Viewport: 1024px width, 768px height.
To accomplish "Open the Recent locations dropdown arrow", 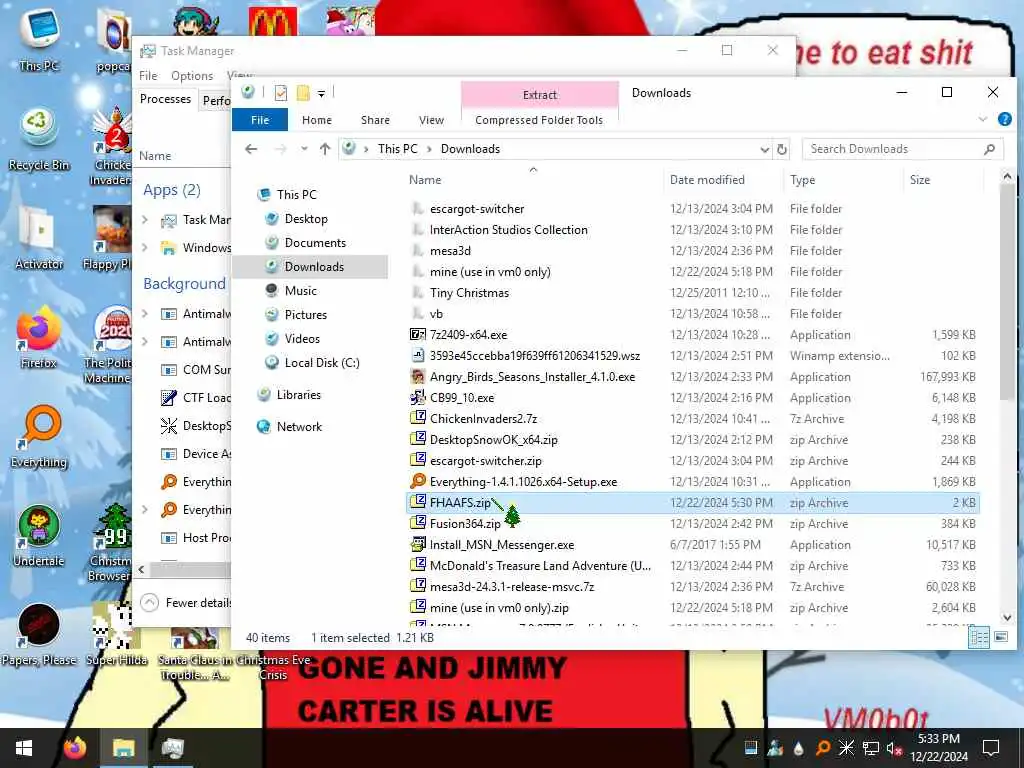I will (x=304, y=149).
